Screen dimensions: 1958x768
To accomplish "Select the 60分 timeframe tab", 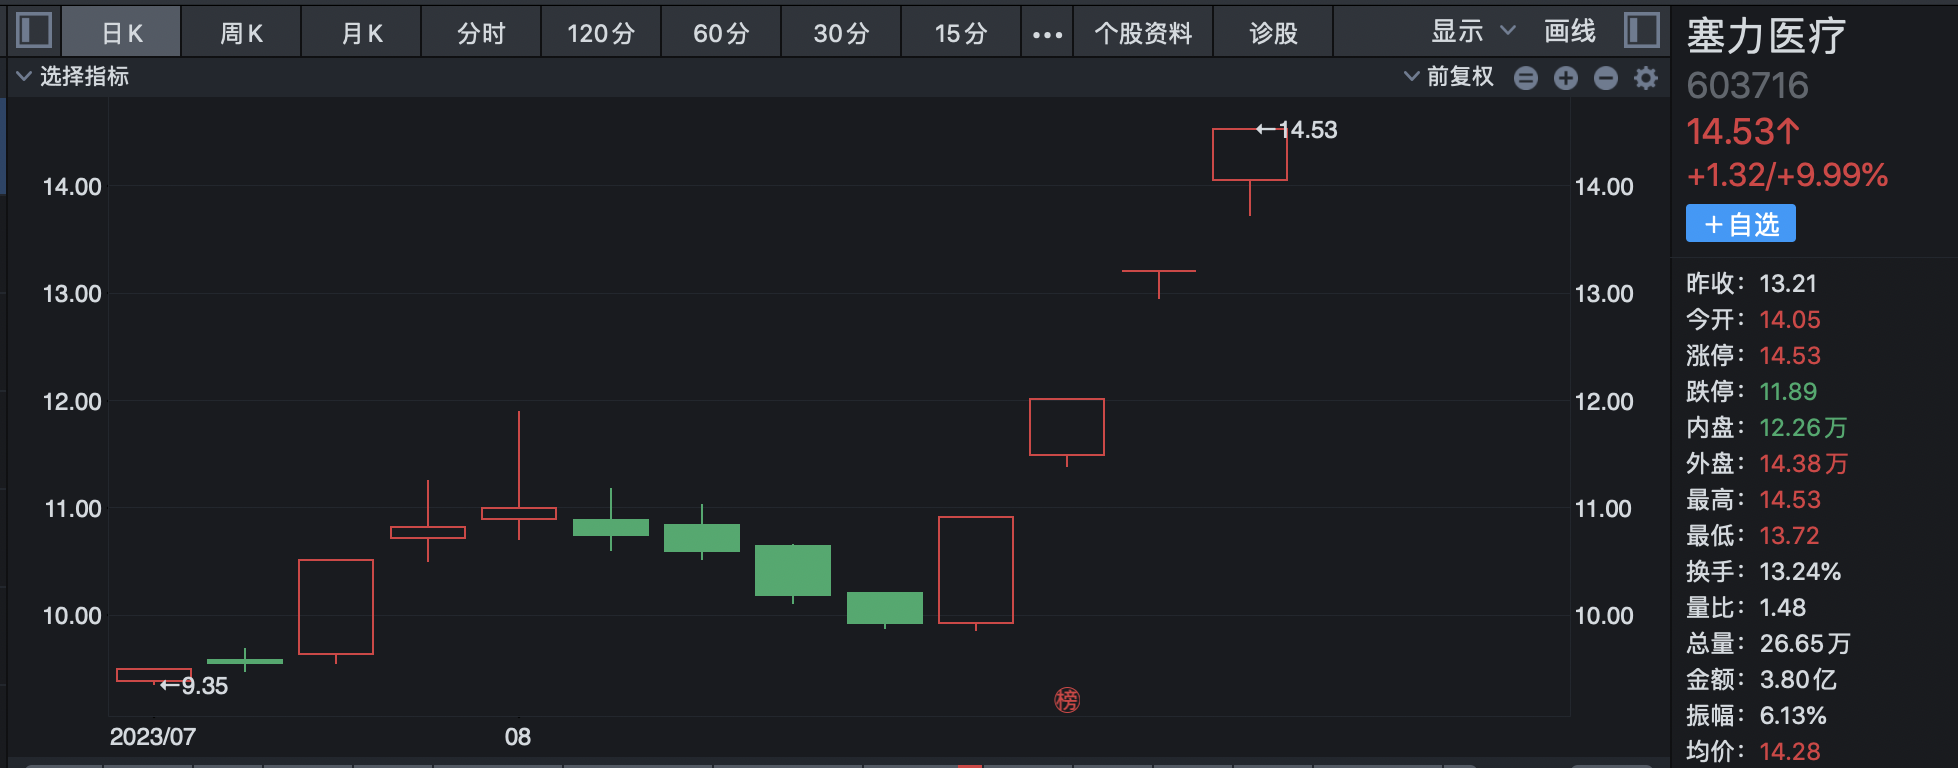I will 721,34.
